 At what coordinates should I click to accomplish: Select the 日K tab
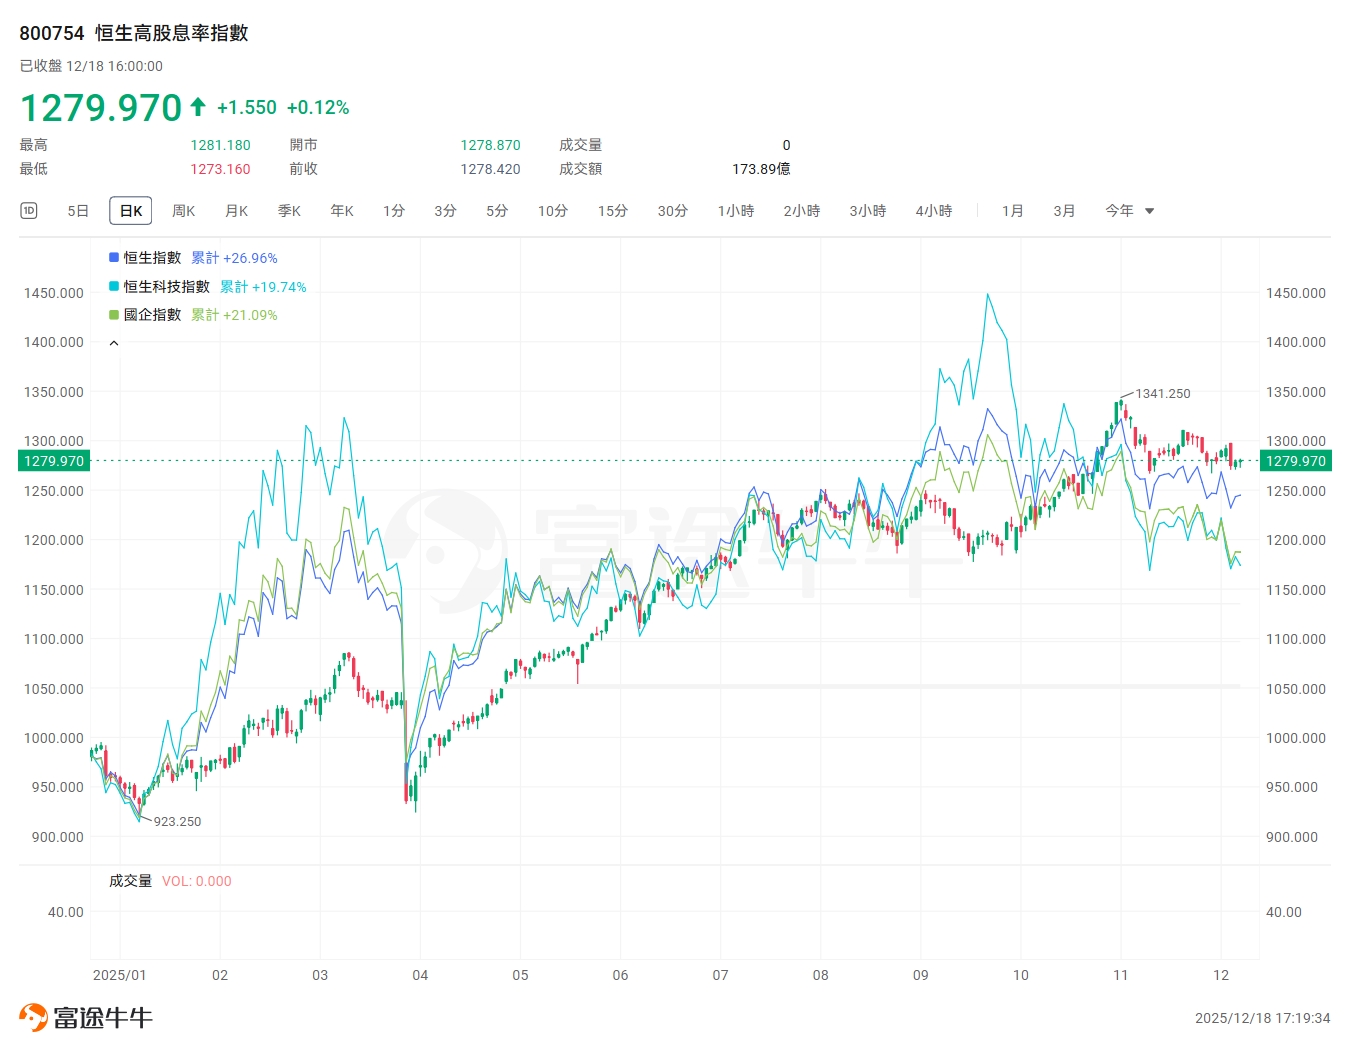pos(131,211)
